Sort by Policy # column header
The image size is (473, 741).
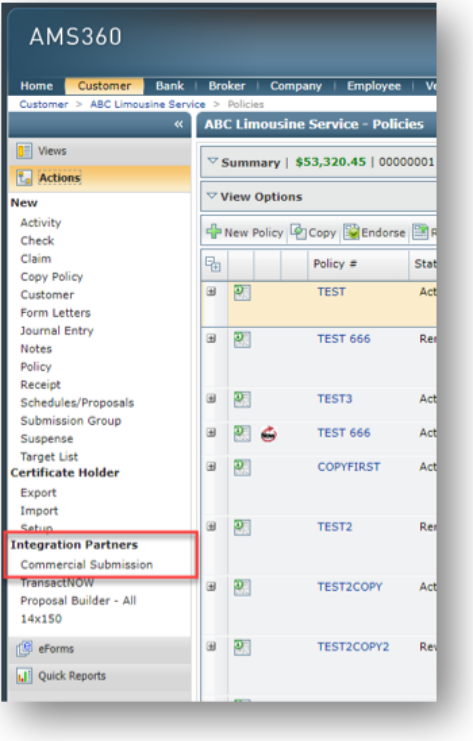pyautogui.click(x=335, y=264)
